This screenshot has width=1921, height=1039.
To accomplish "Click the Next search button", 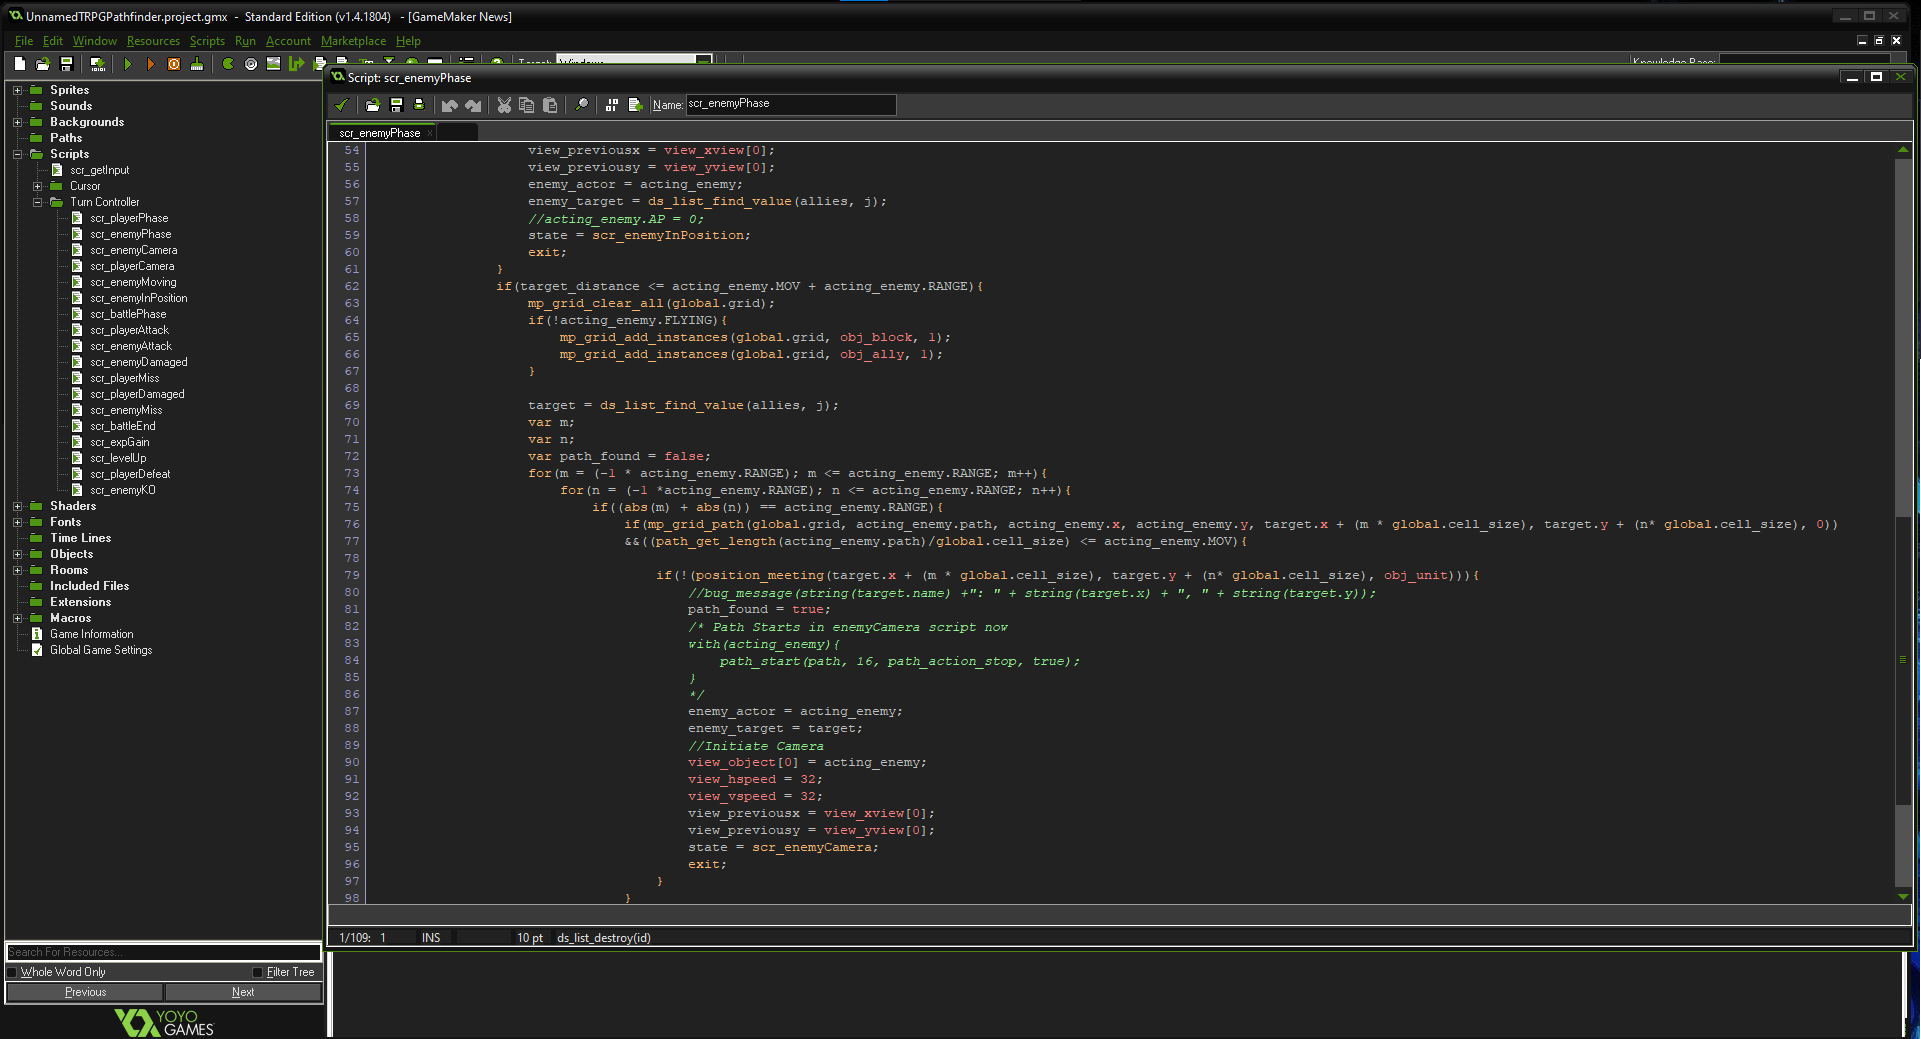I will click(x=243, y=992).
